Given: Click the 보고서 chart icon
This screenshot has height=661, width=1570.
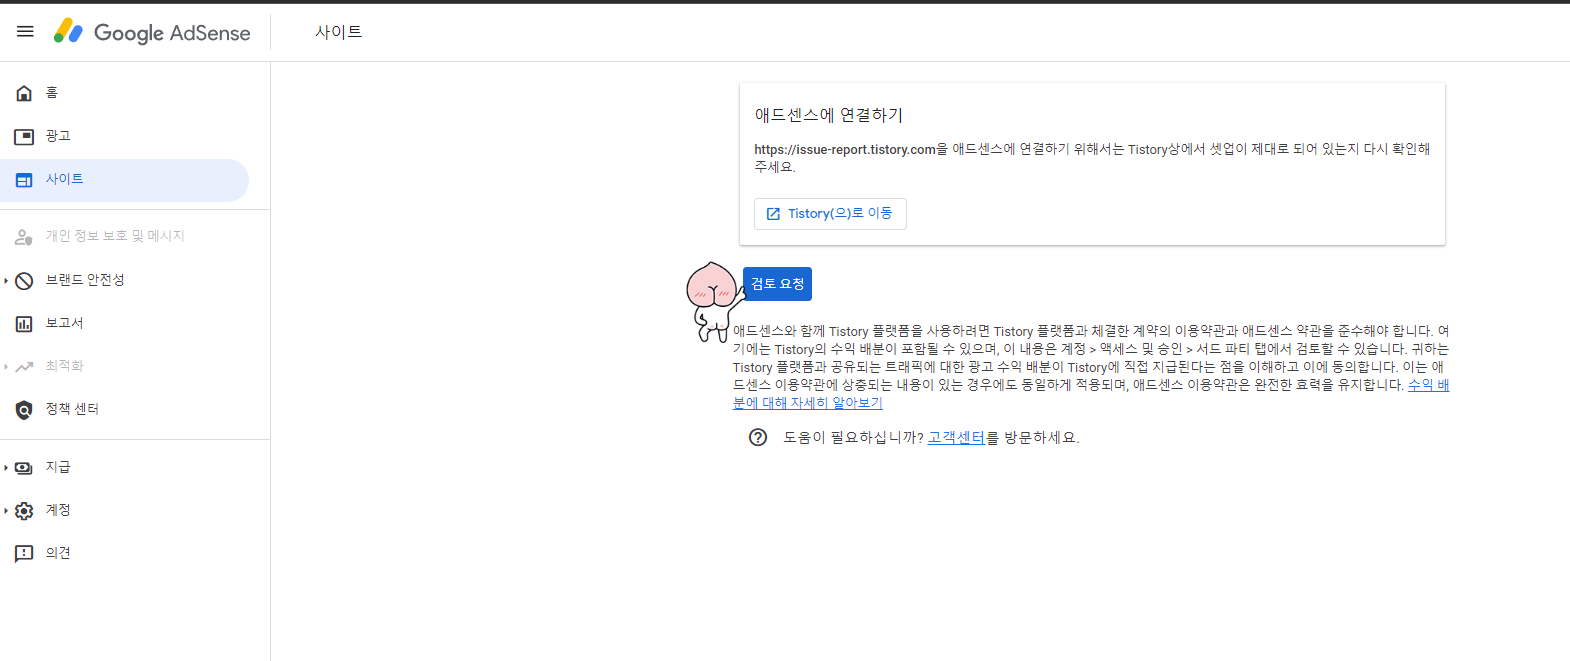Looking at the screenshot, I should [24, 324].
